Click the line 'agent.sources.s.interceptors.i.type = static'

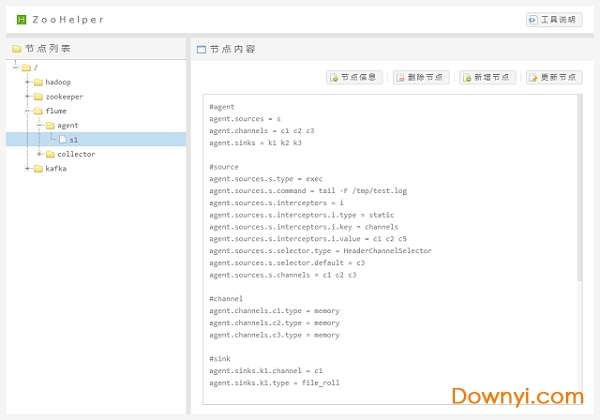tap(302, 215)
